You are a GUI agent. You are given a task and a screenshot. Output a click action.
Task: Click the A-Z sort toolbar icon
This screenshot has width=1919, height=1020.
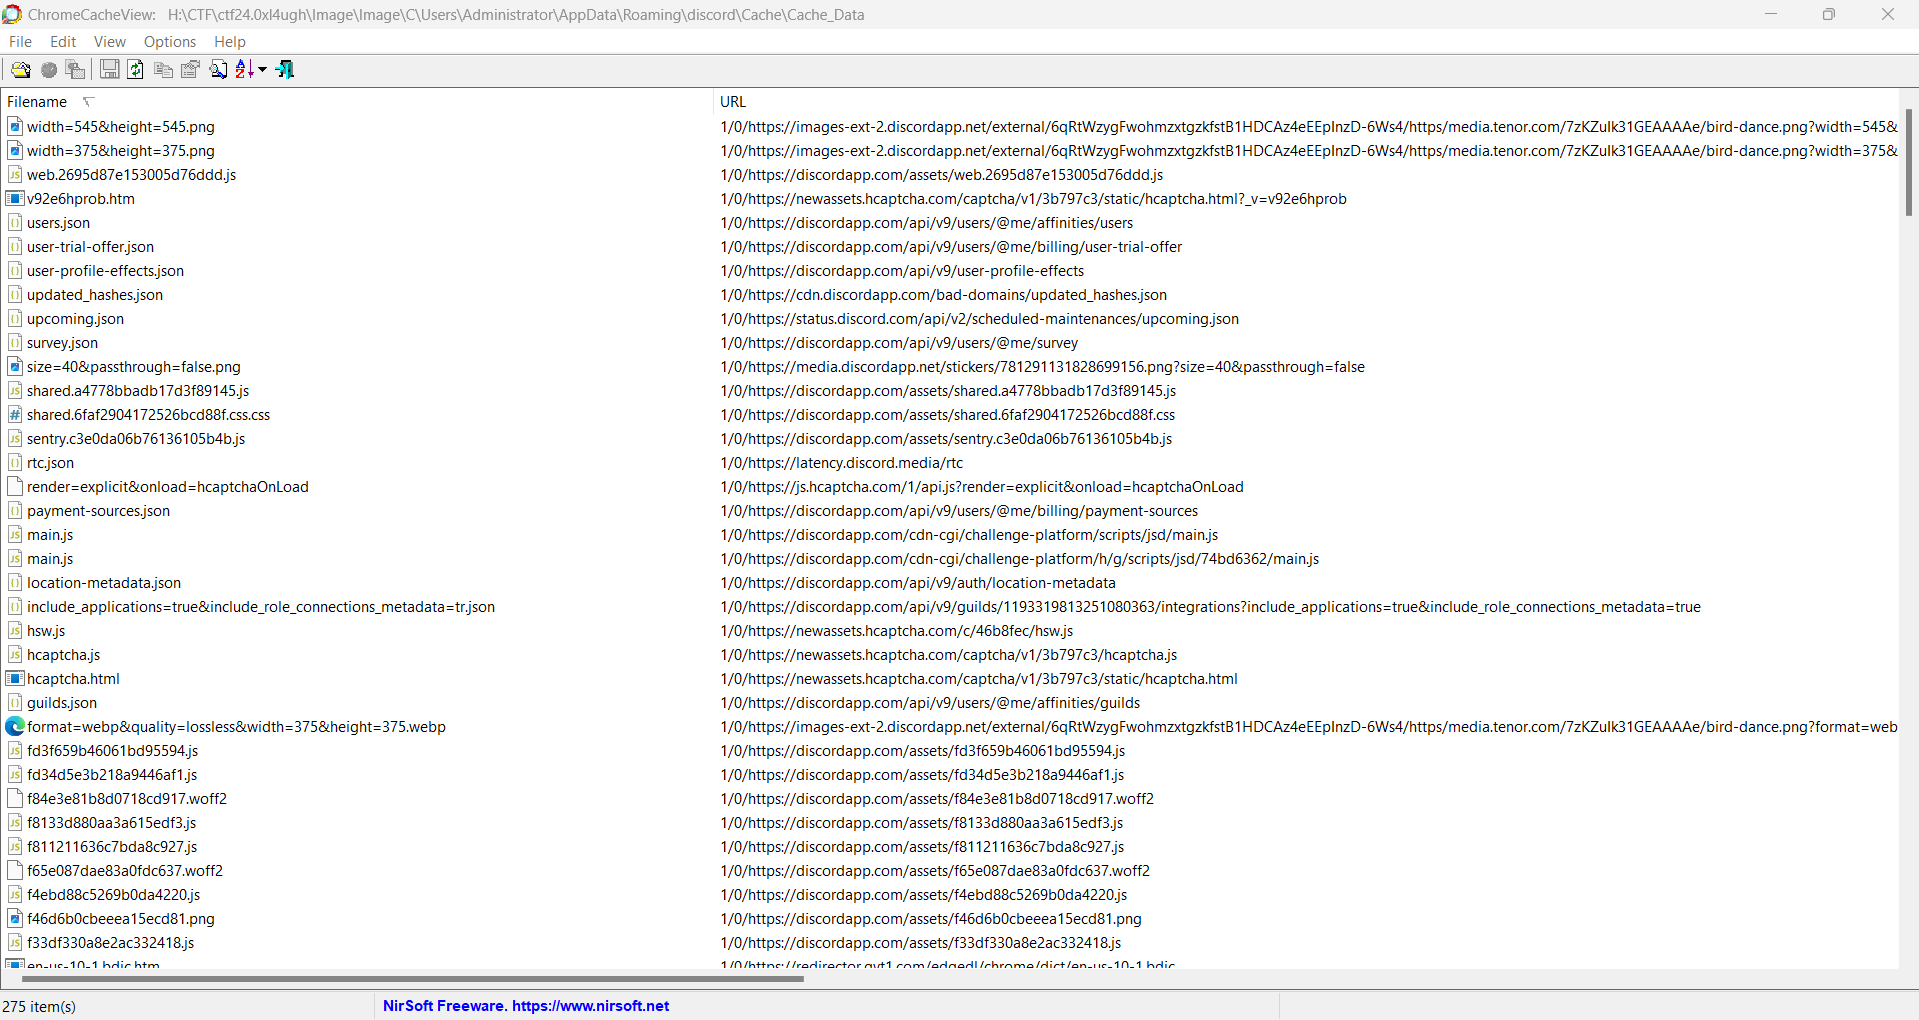point(245,69)
